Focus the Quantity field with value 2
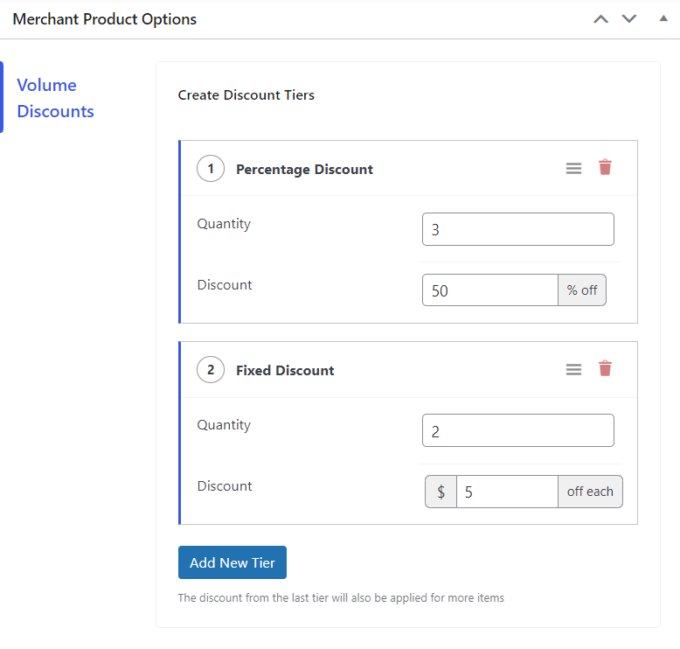The image size is (680, 649). click(x=518, y=430)
